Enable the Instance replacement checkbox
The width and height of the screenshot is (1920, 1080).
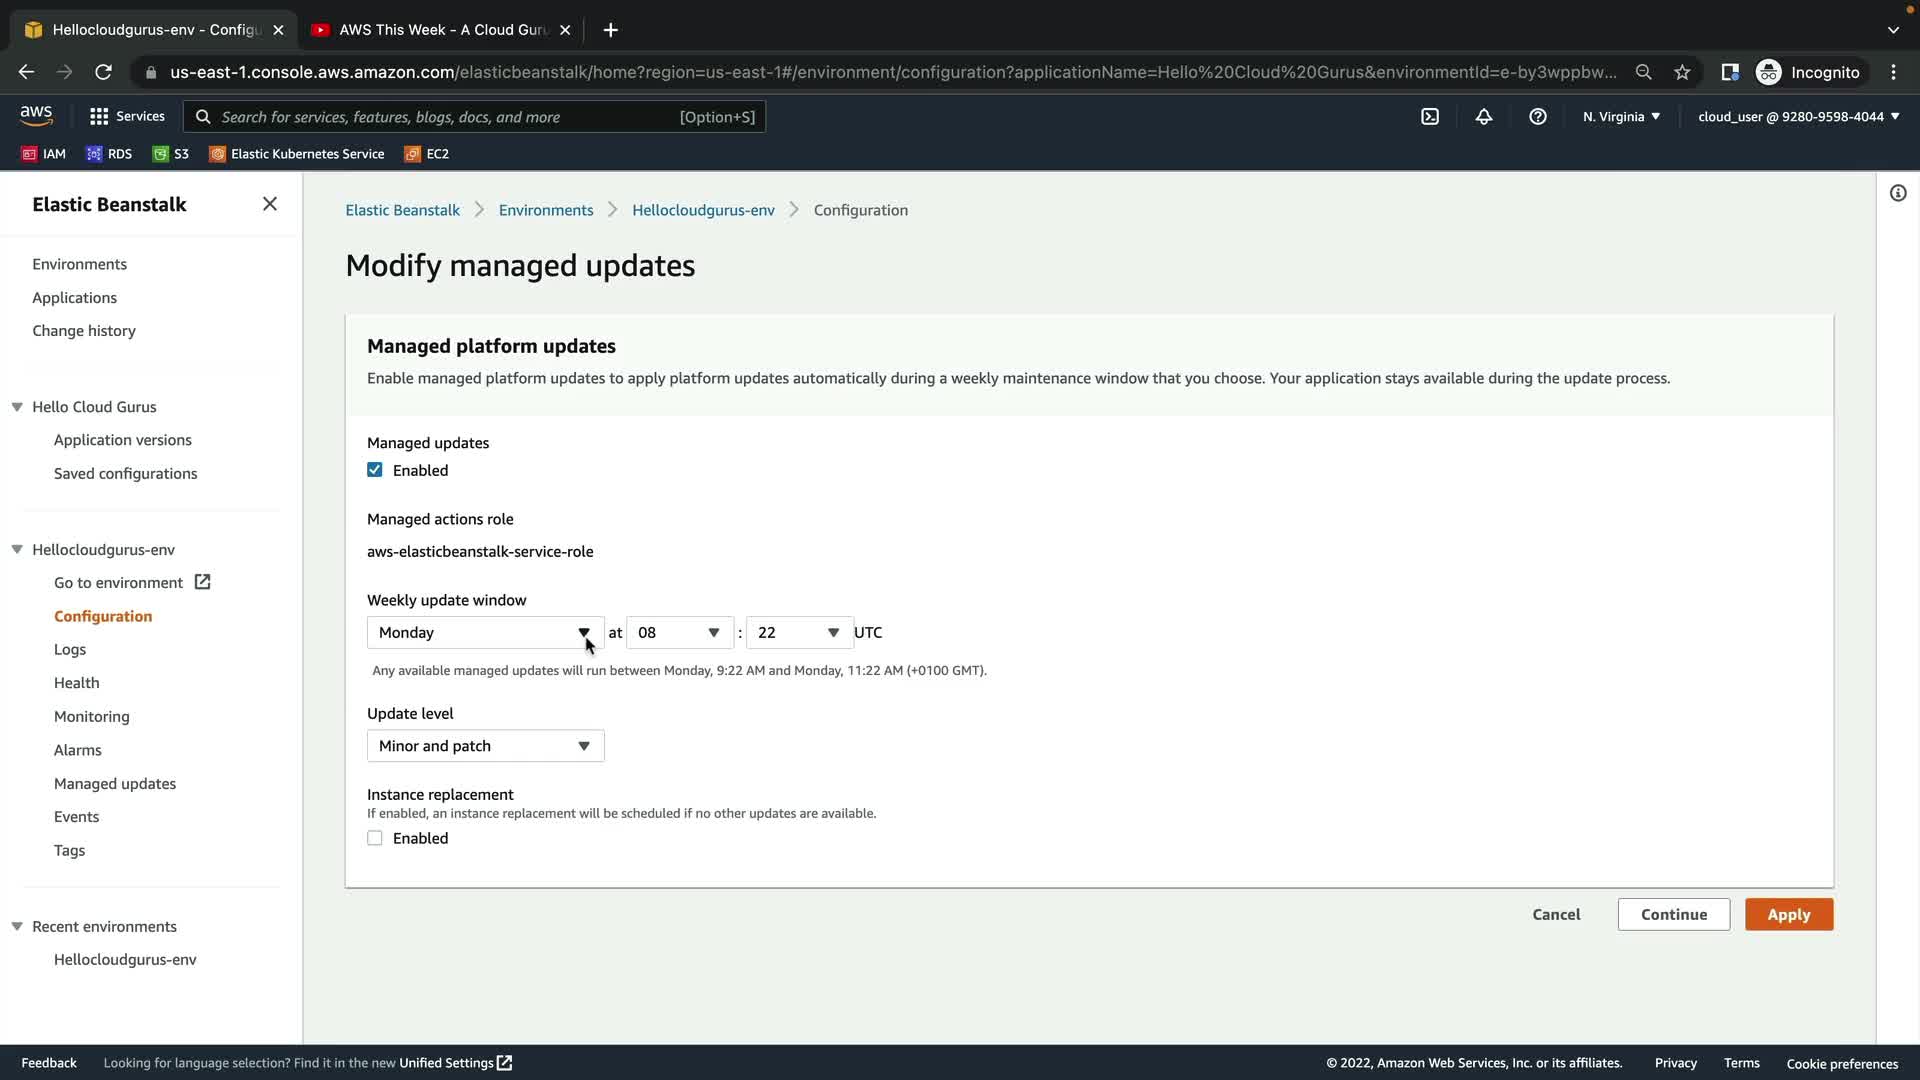(375, 838)
